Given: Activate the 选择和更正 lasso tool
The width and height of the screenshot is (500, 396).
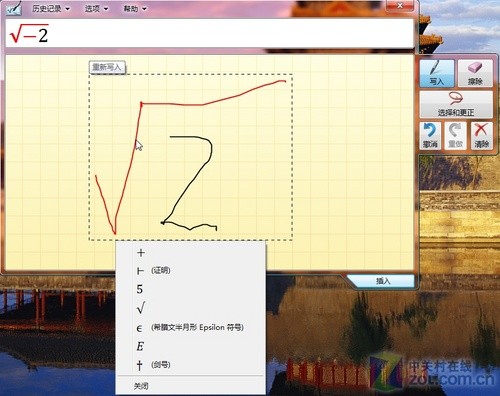Looking at the screenshot, I should point(456,104).
